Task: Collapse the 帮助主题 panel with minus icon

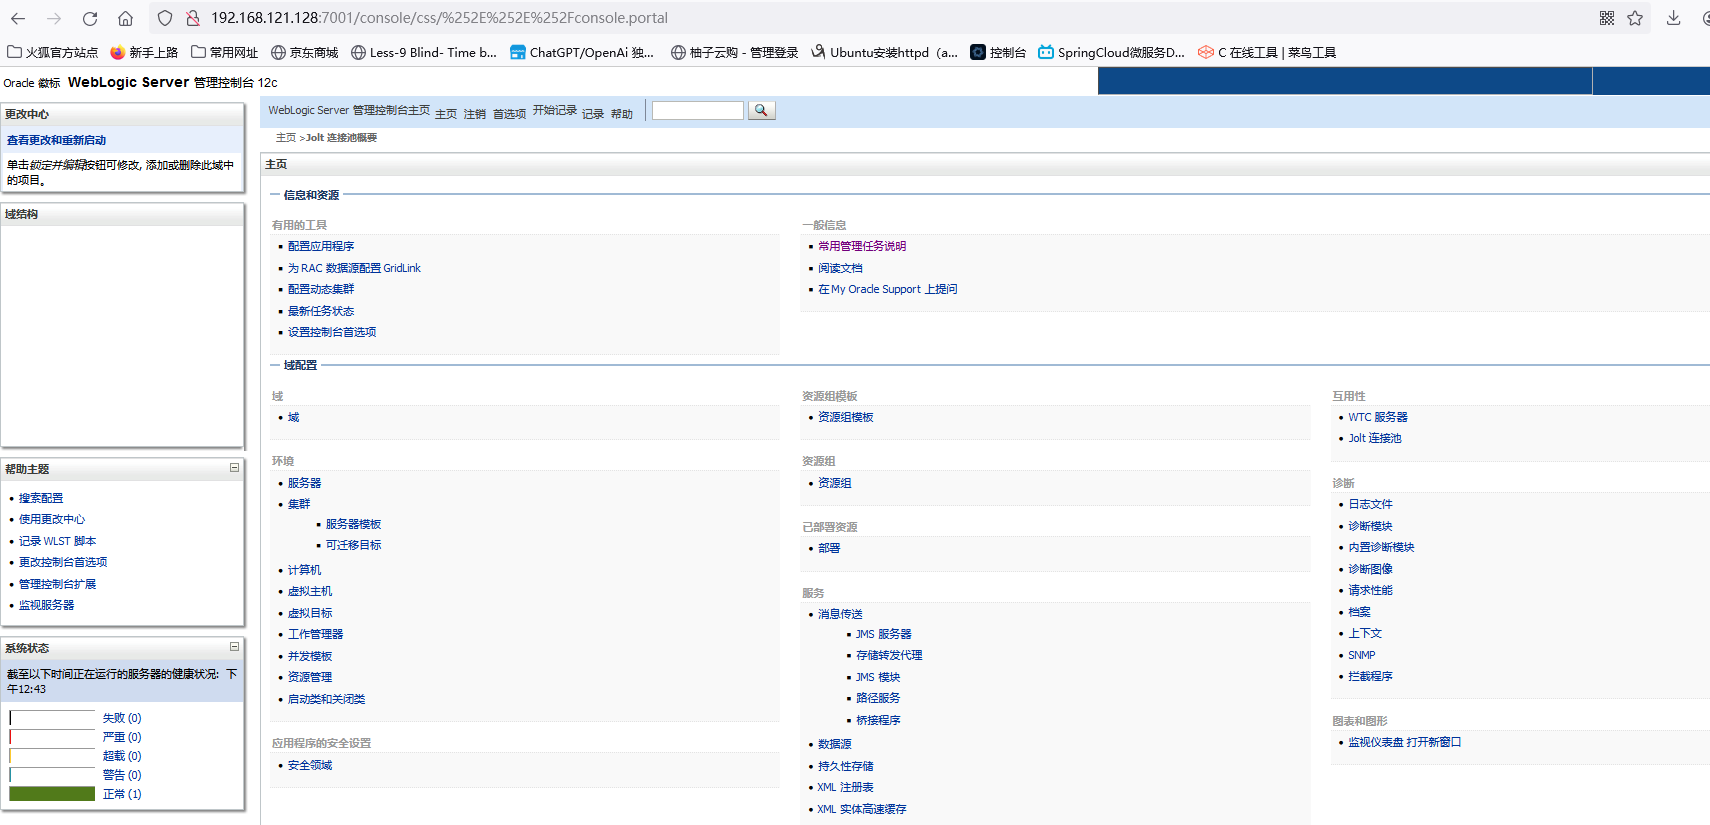Action: [234, 468]
